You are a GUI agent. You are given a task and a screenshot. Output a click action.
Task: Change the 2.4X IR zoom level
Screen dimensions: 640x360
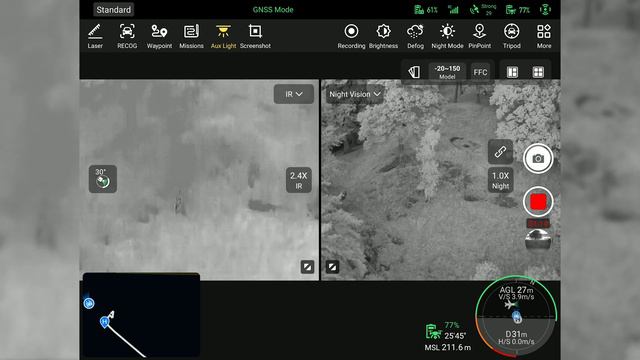pyautogui.click(x=299, y=180)
